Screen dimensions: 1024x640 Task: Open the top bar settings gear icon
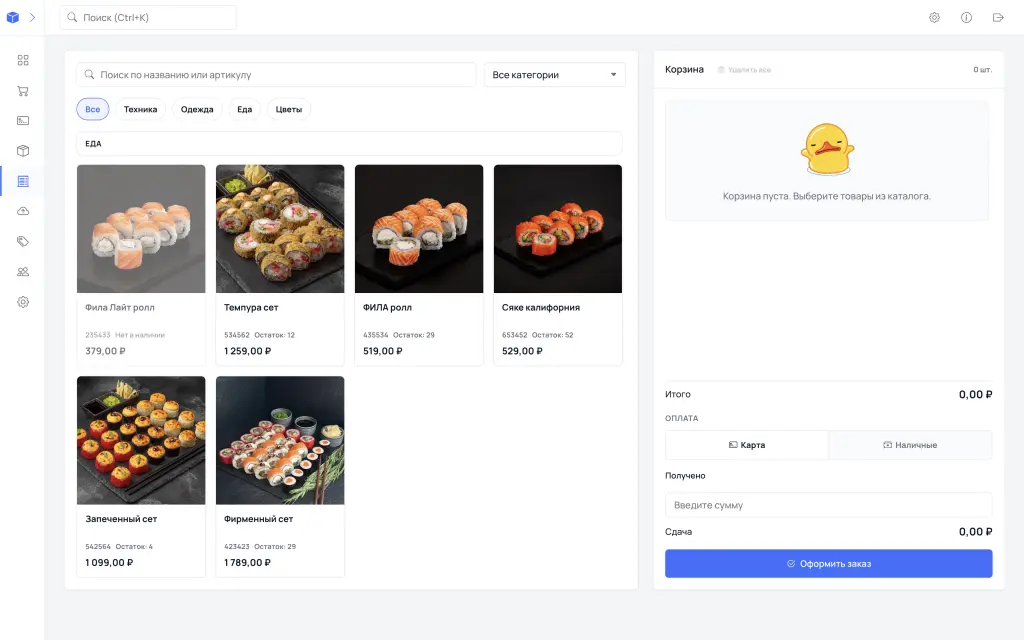click(935, 18)
